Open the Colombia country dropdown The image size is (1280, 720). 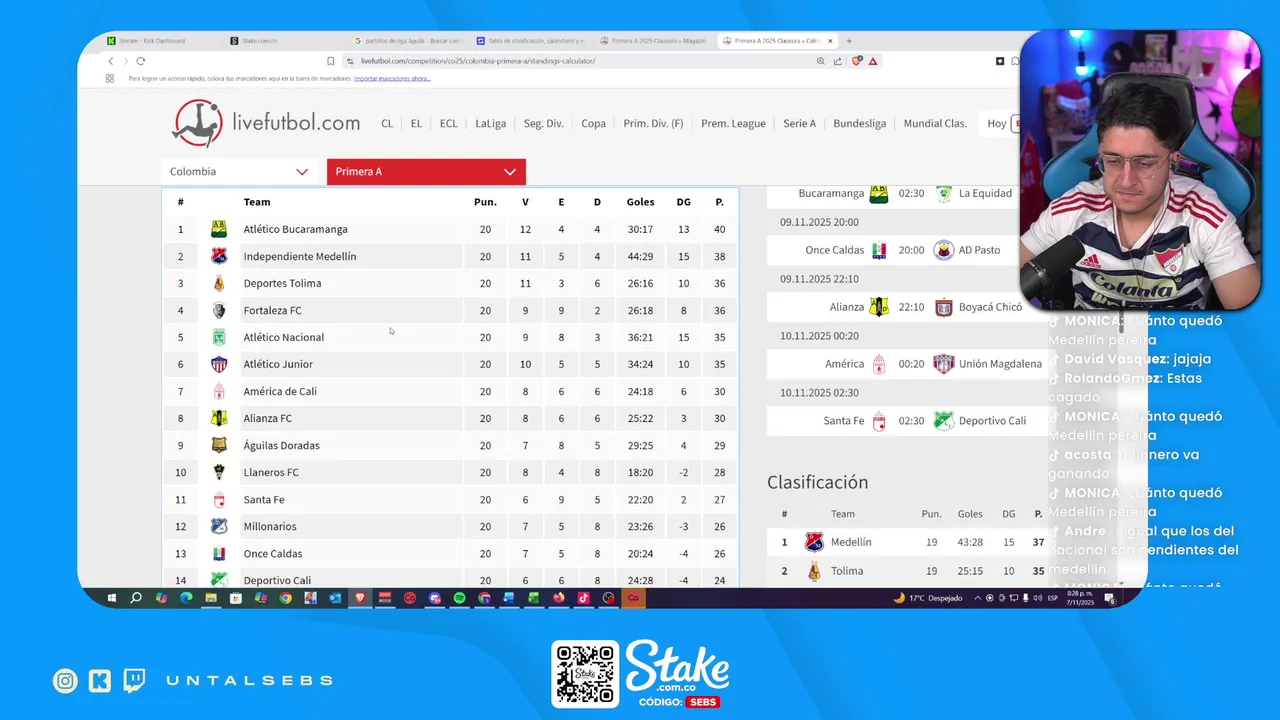239,172
